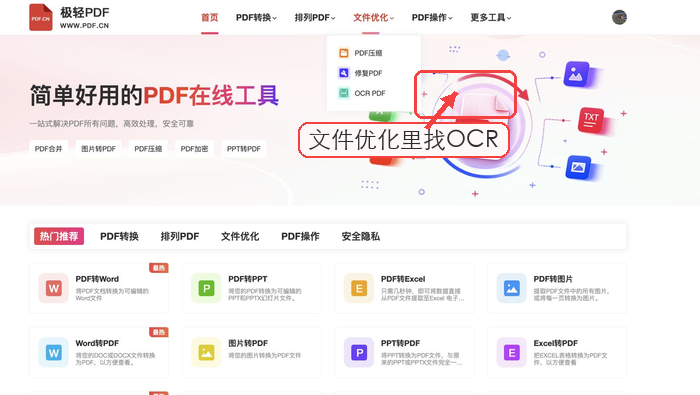This screenshot has height=395, width=700.
Task: Open the PDF转图片 tool card title
Action: coord(553,279)
